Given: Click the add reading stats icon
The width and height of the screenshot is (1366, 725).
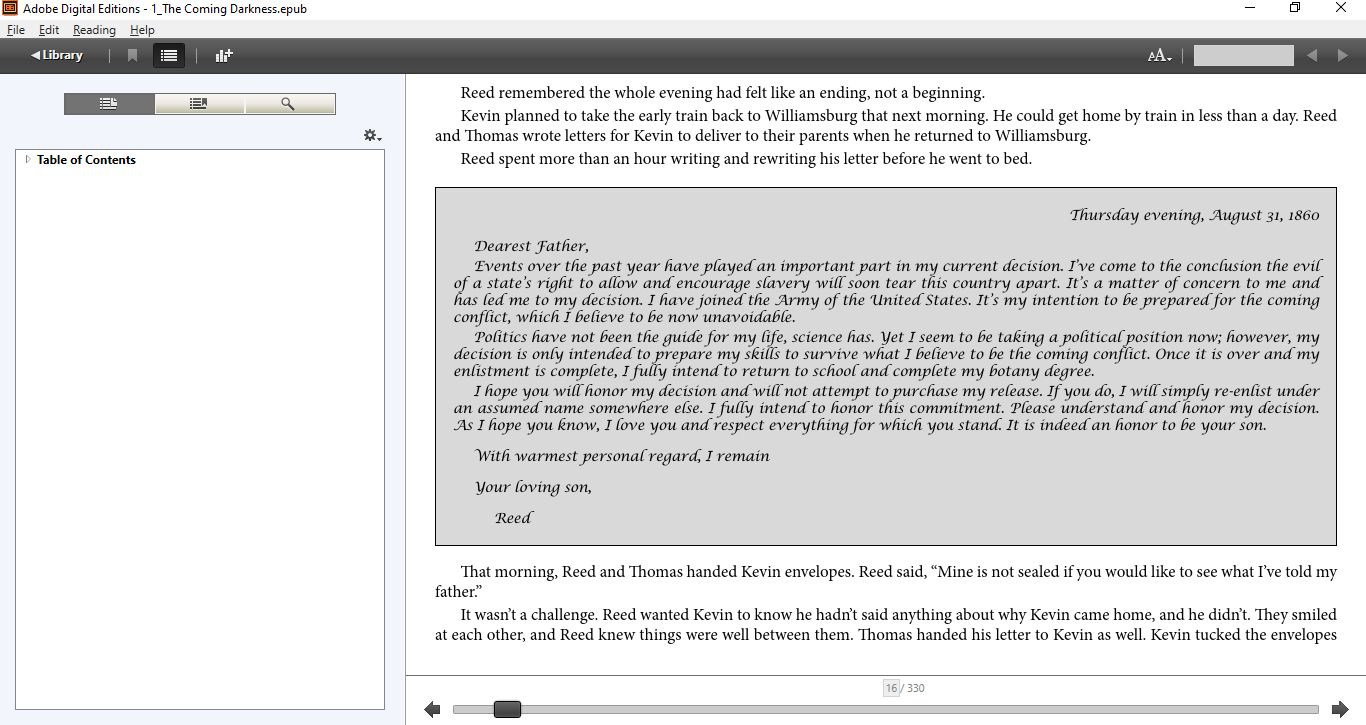Looking at the screenshot, I should pos(224,56).
